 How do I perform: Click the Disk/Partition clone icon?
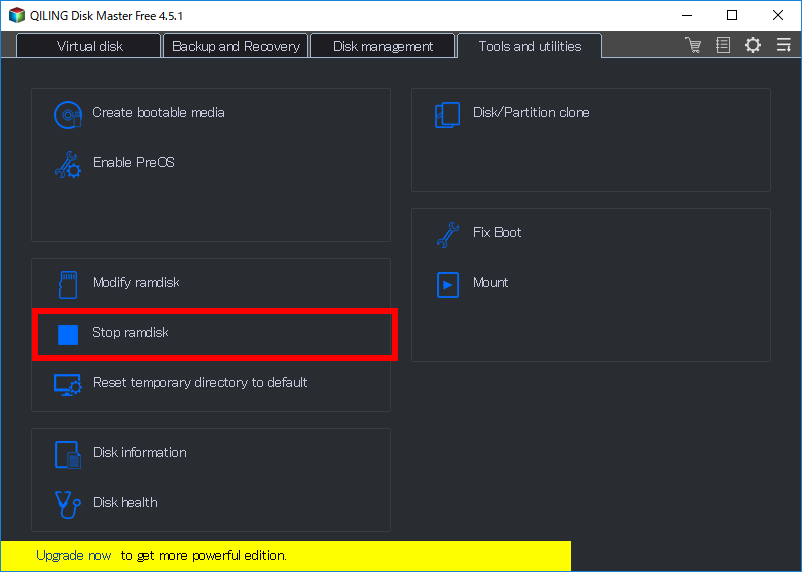coord(448,115)
